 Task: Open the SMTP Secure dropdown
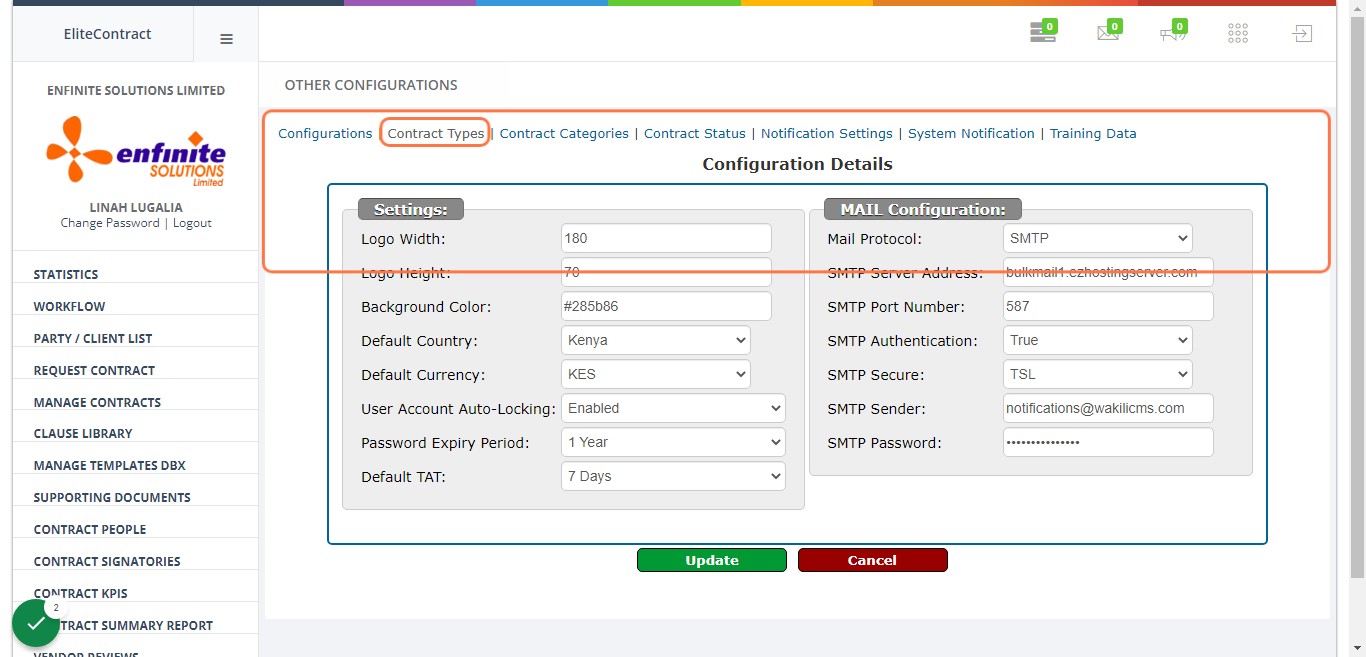(x=1098, y=374)
